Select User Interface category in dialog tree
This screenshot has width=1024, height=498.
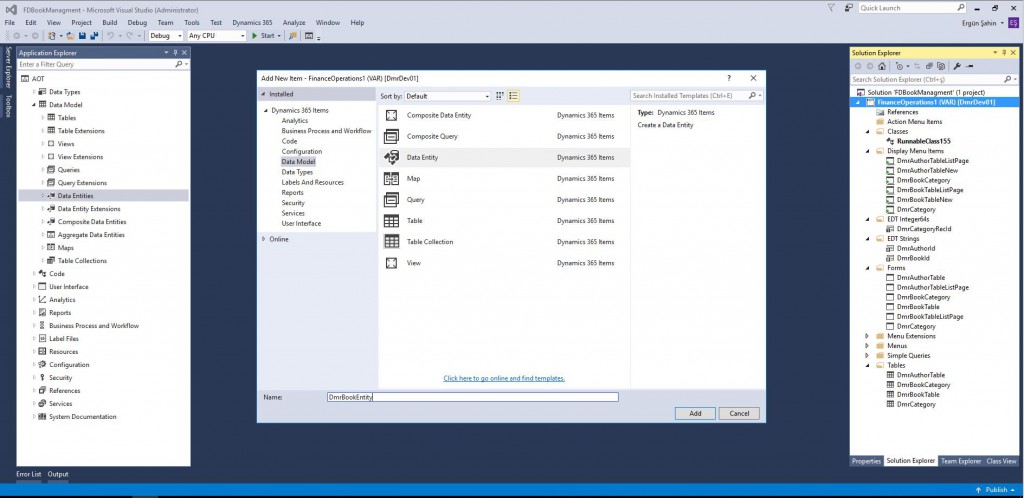pos(301,224)
